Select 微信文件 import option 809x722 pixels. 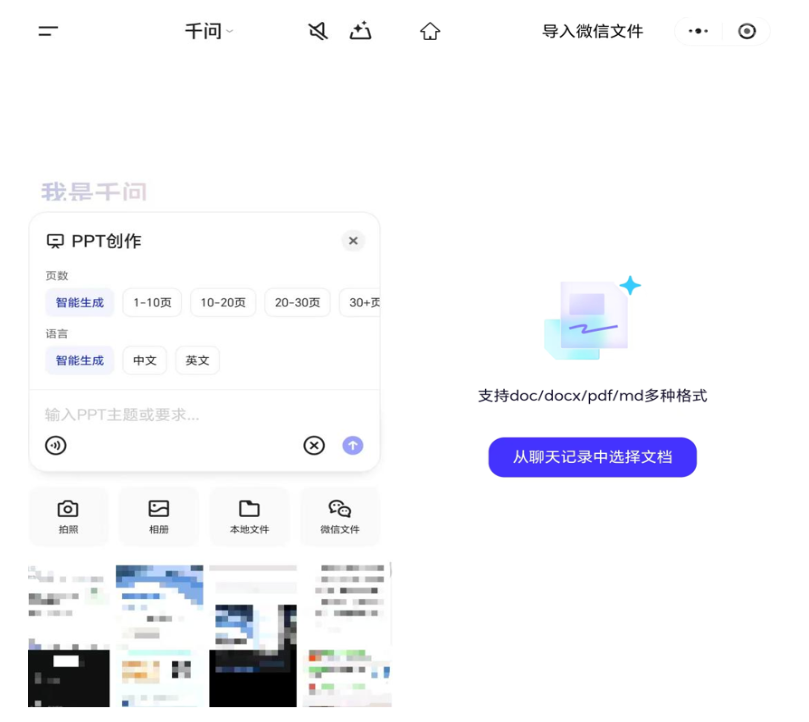tap(339, 516)
